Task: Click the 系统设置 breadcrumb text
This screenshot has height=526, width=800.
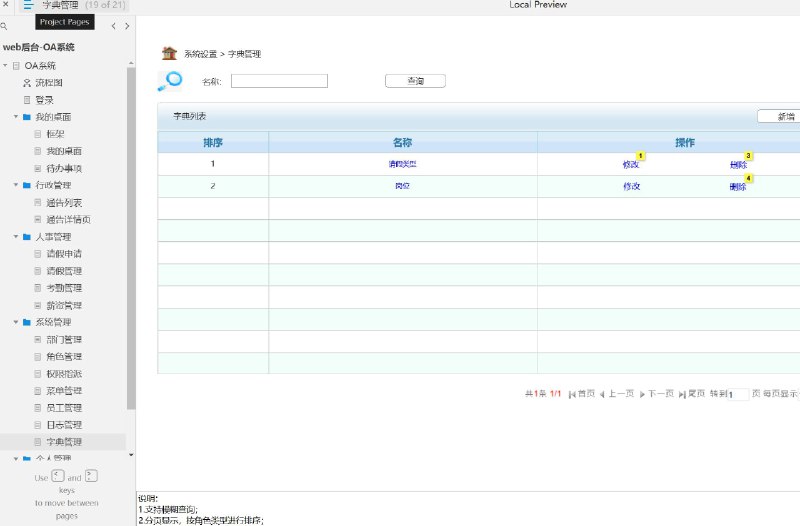Action: click(x=201, y=54)
